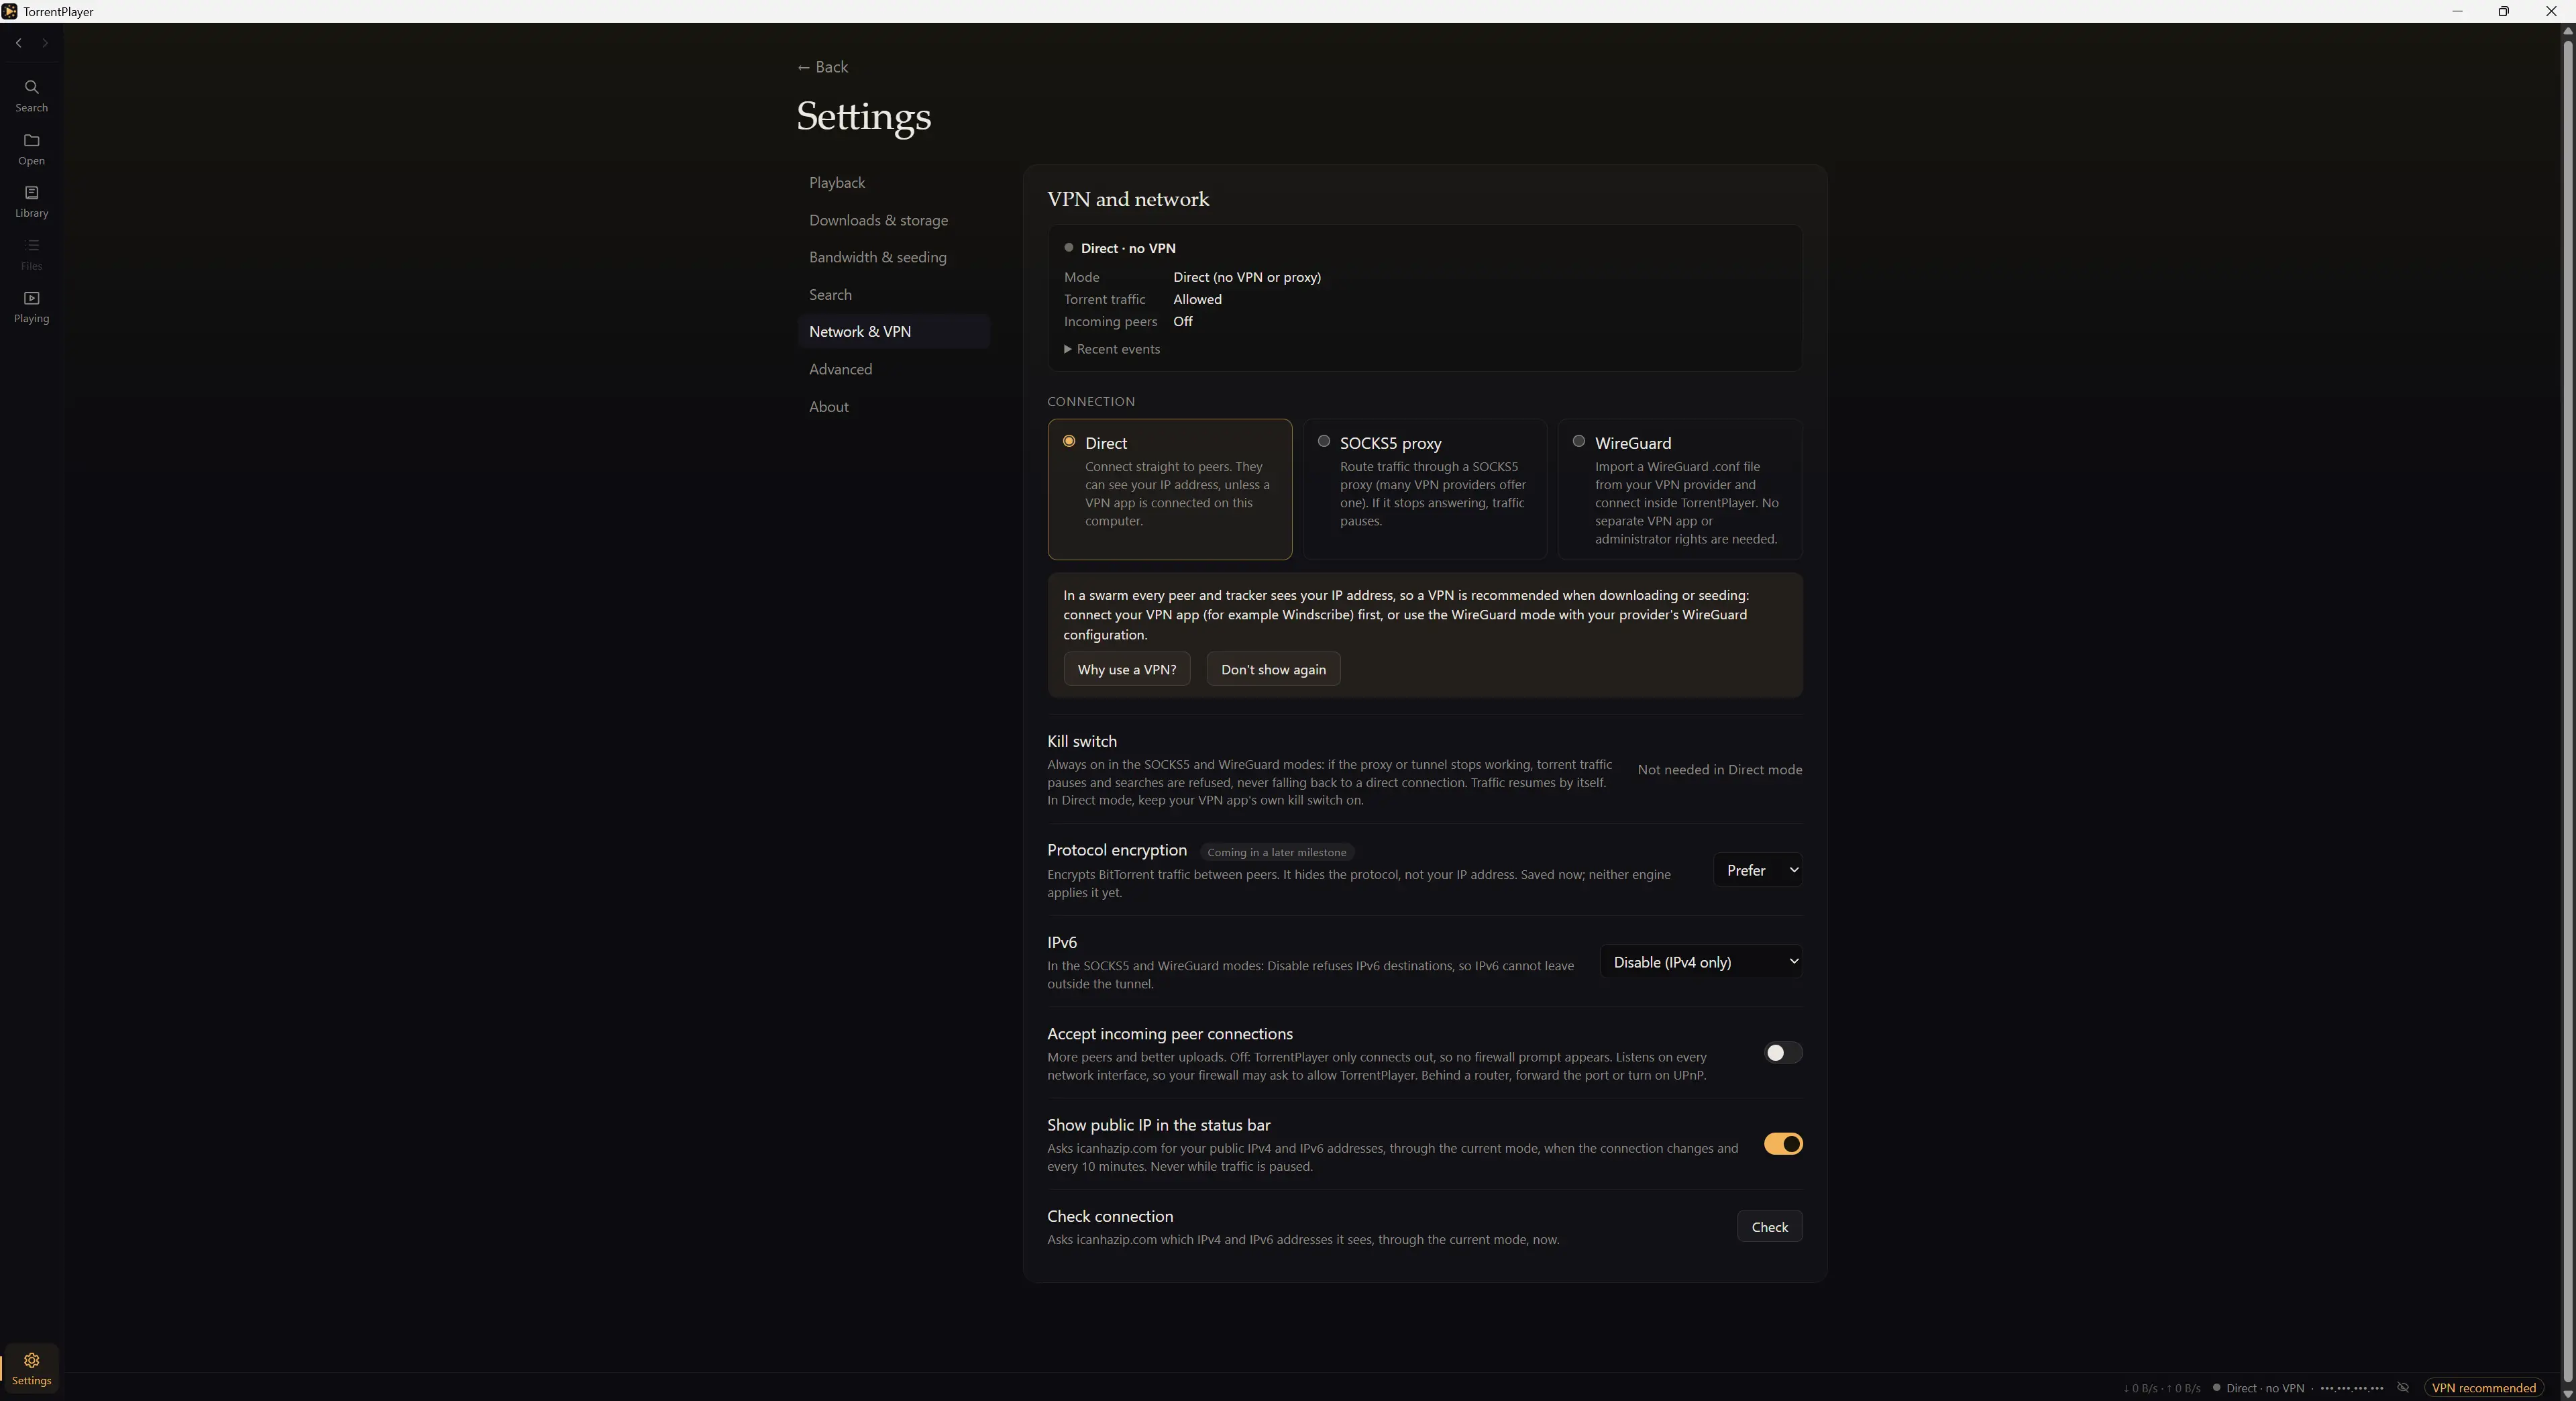This screenshot has width=2576, height=1401.
Task: Click the Torrent traffic 'Allowed' value
Action: (x=1197, y=299)
